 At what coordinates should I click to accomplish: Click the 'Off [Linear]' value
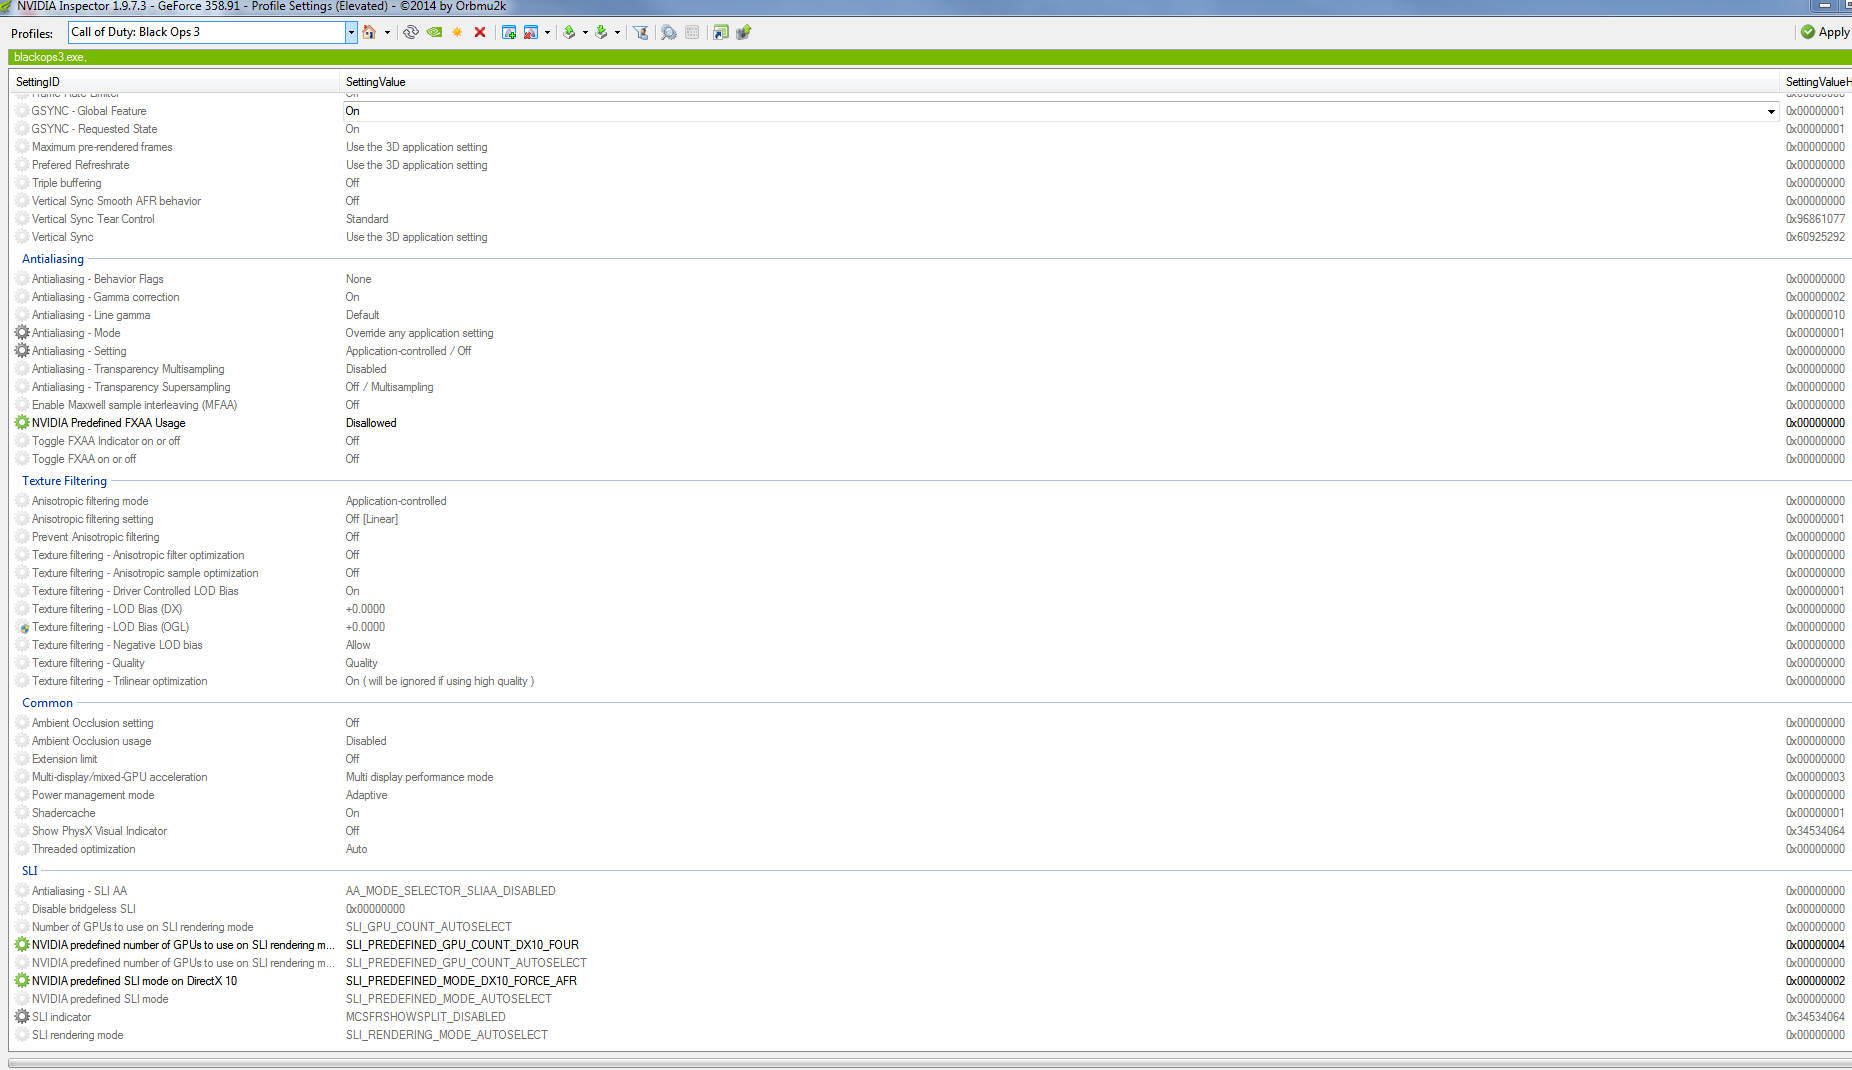click(372, 519)
